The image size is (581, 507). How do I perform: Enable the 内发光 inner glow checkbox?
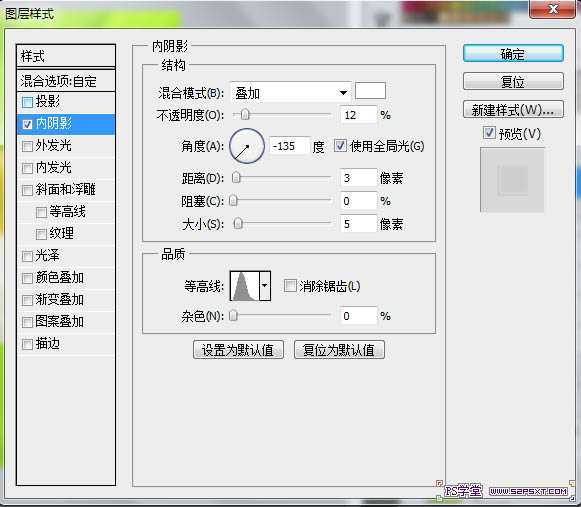[x=27, y=168]
